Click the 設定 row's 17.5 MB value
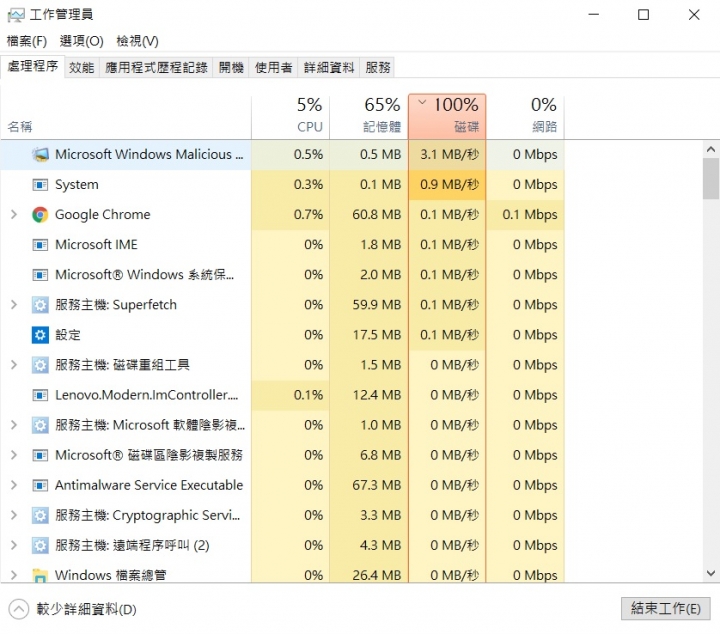The image size is (720, 634). (377, 335)
